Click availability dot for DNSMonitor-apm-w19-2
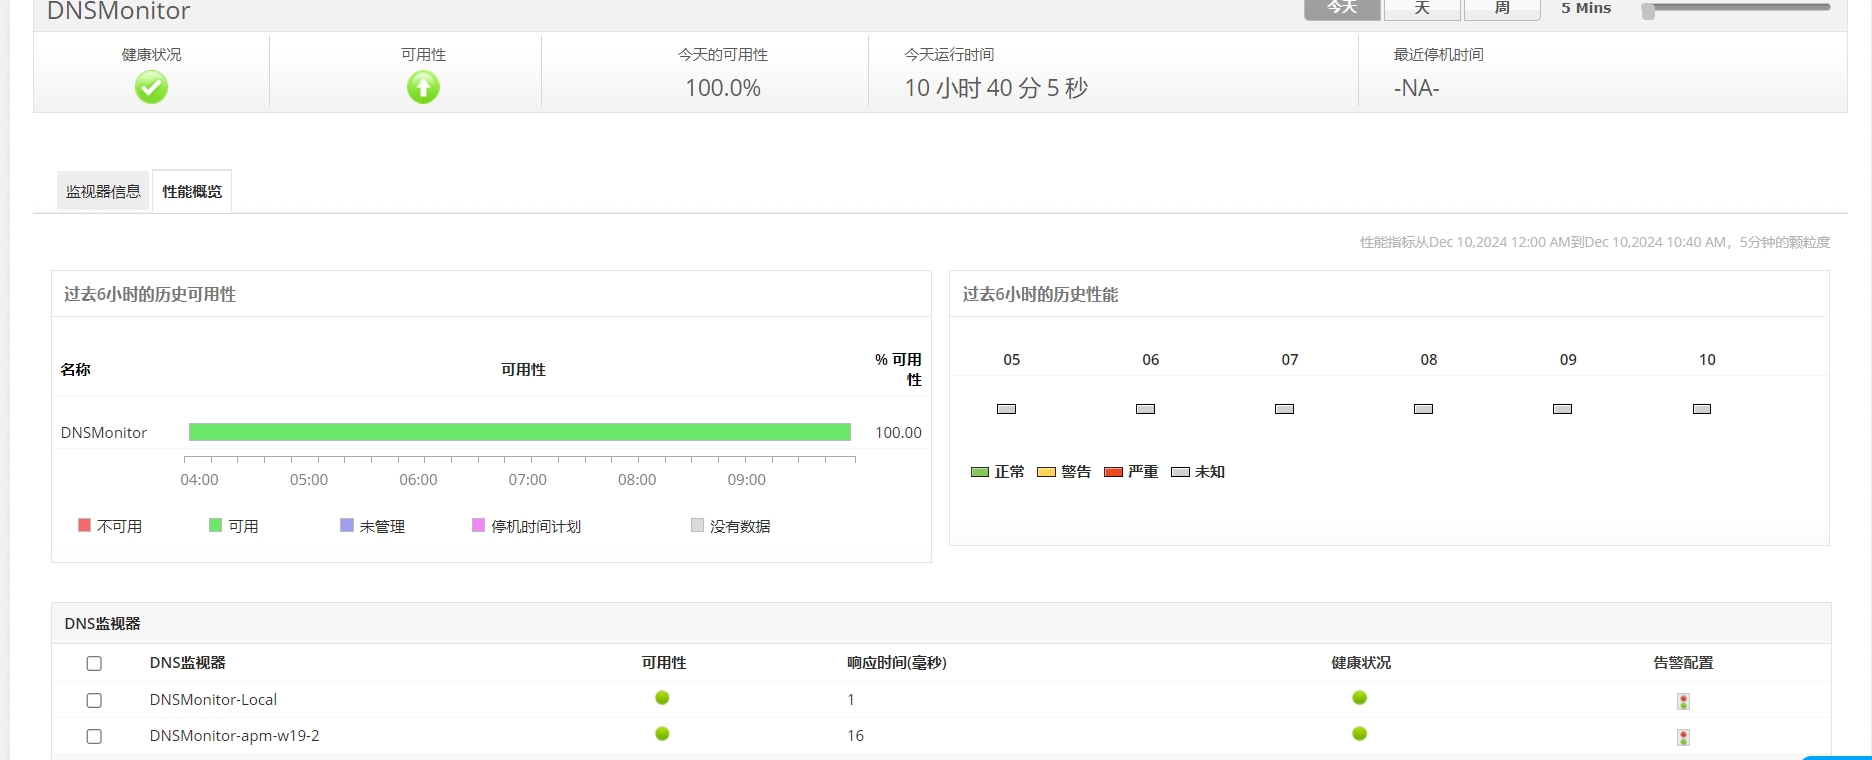Viewport: 1872px width, 760px height. coord(662,734)
